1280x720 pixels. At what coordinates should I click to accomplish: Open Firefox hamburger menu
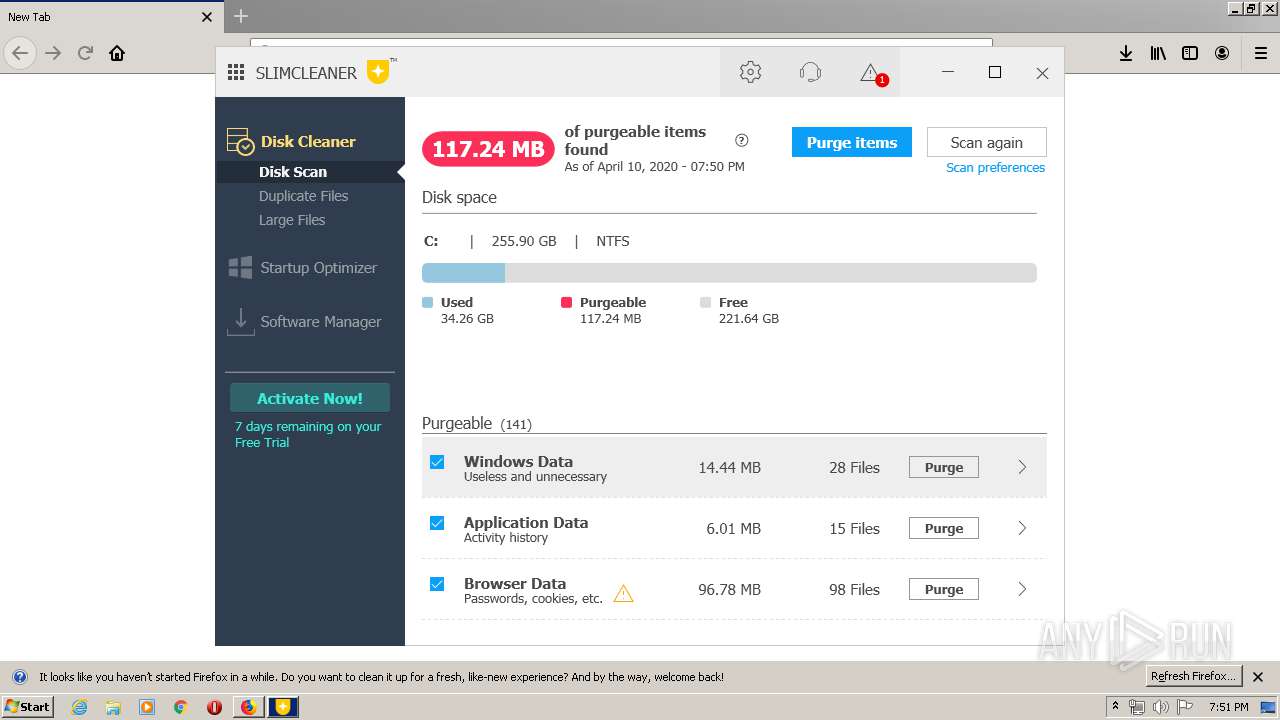pyautogui.click(x=1261, y=53)
